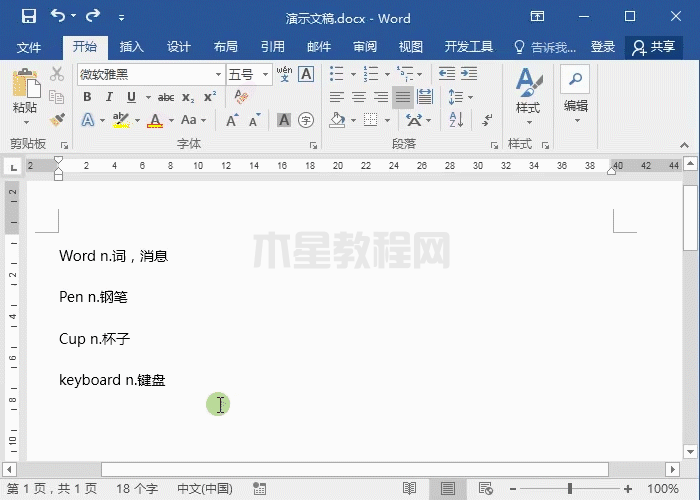Apply red font color
The image size is (700, 500).
click(x=155, y=120)
